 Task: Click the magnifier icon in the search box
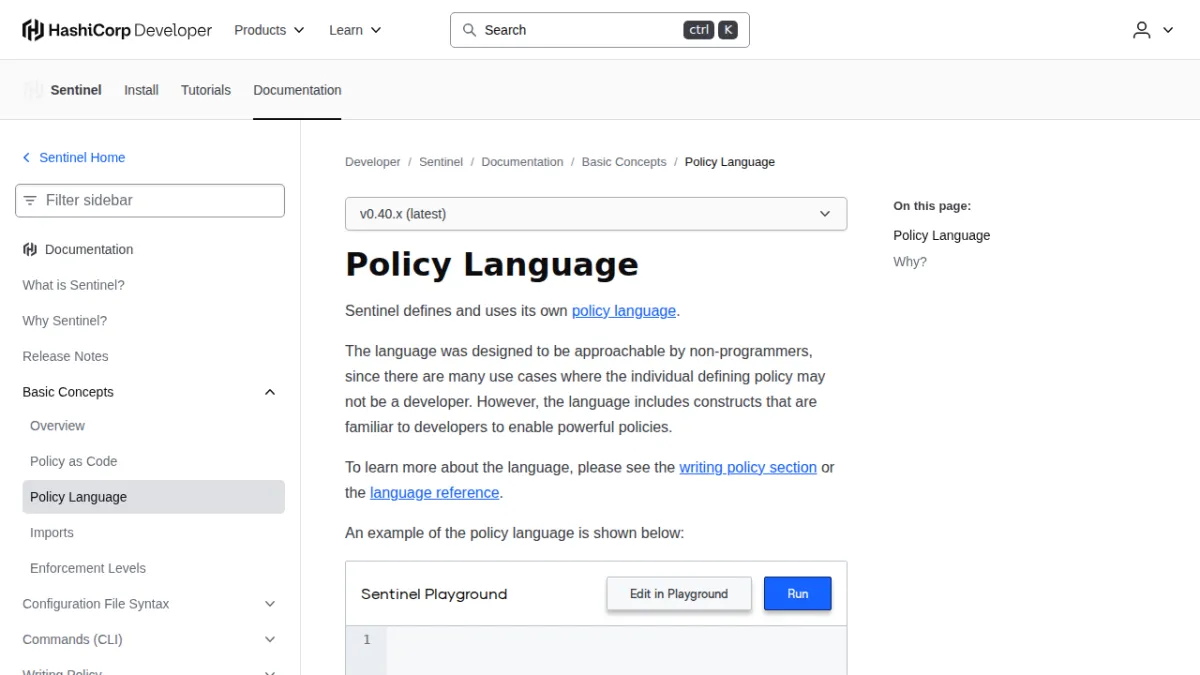[x=469, y=30]
